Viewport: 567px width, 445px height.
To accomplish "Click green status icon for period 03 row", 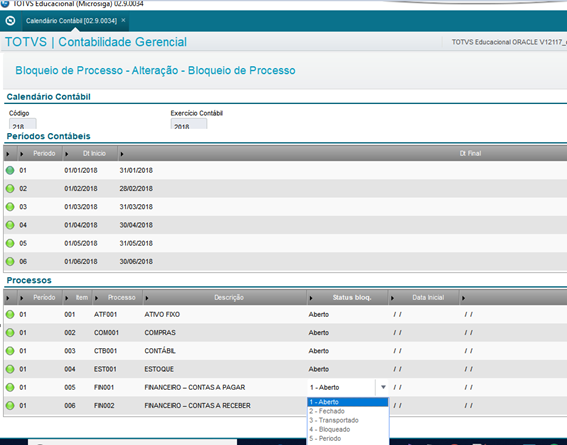I will coord(10,207).
